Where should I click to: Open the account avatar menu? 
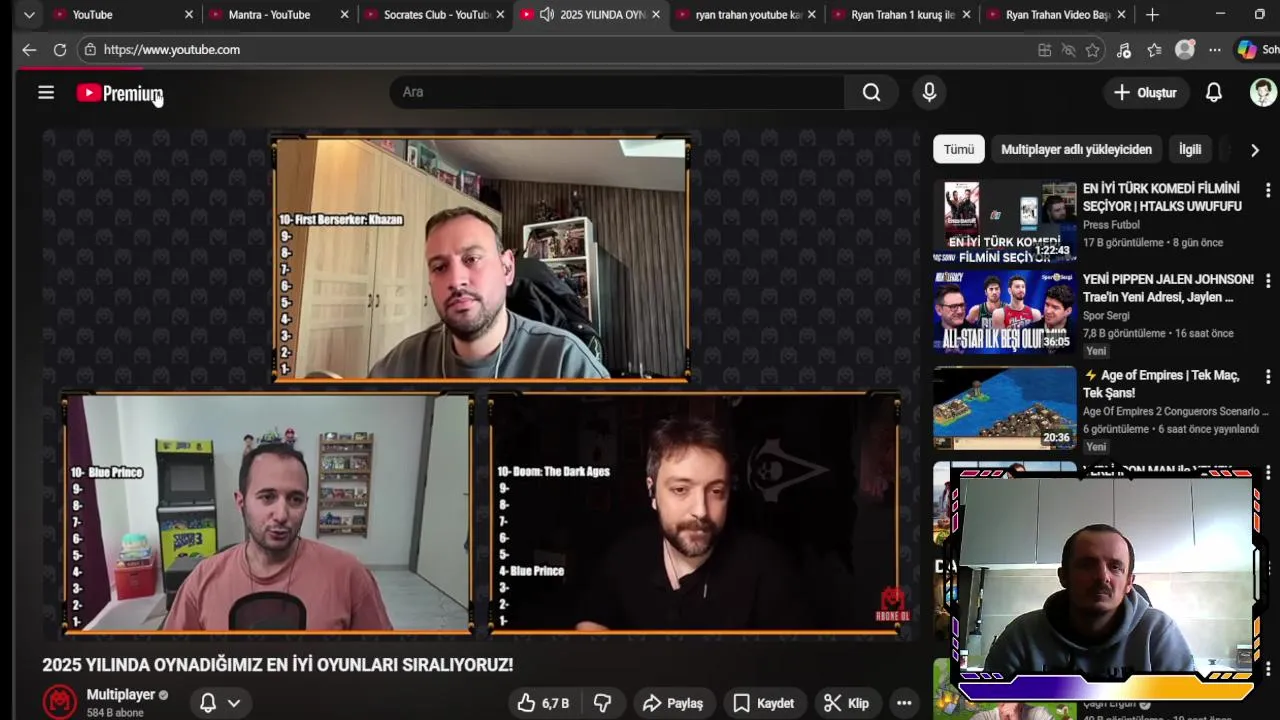click(1263, 92)
